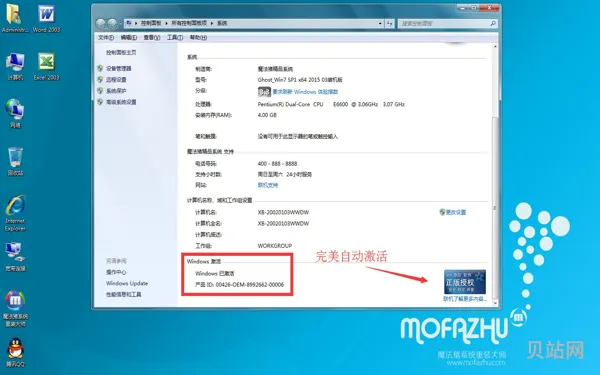
Task: Open Advanced system settings in sidebar
Action: pos(121,102)
